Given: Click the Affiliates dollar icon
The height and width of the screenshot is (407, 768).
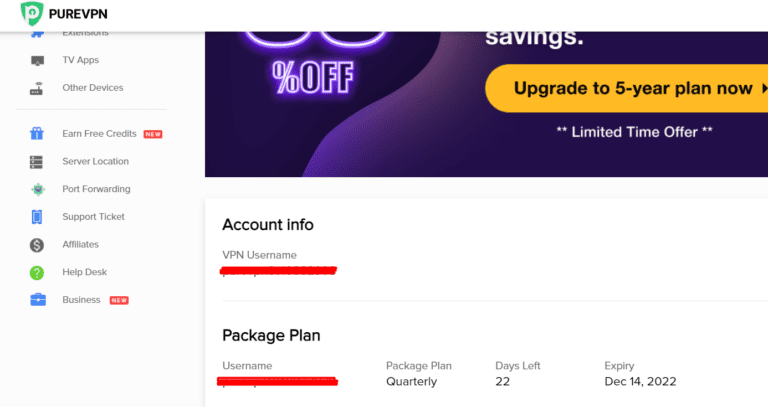Looking at the screenshot, I should pos(37,245).
